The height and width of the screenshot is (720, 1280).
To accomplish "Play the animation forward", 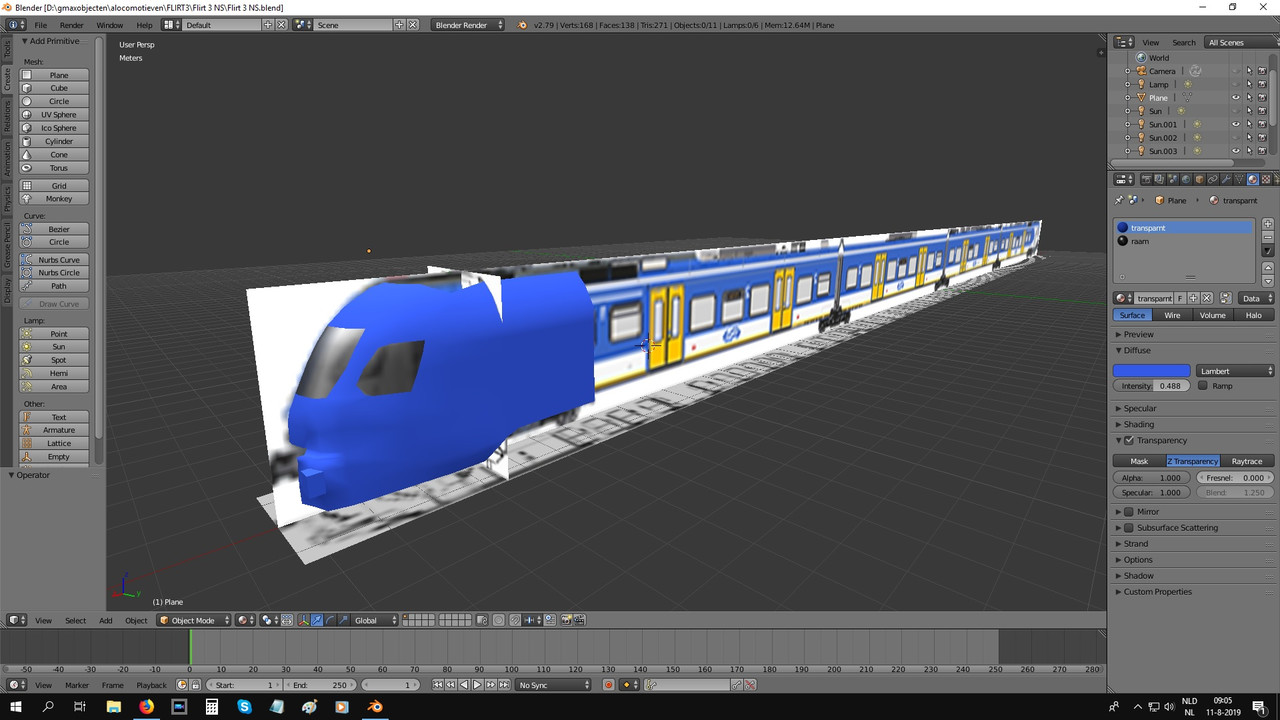I will (477, 685).
